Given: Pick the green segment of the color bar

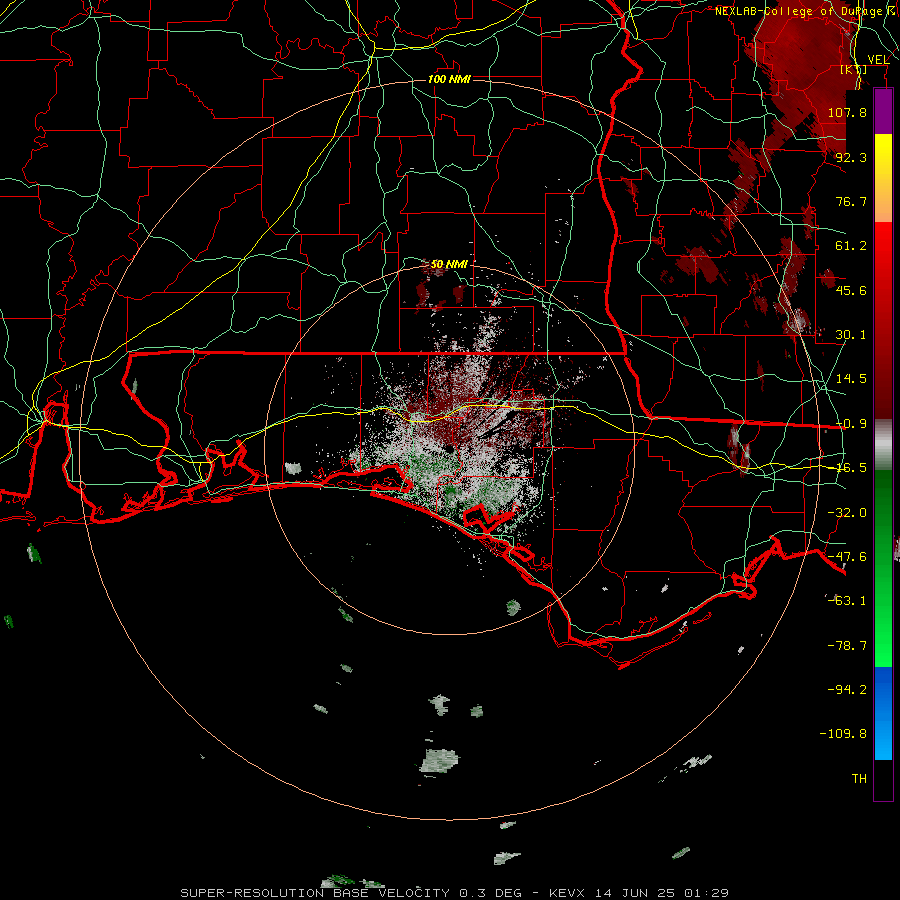Looking at the screenshot, I should (x=883, y=568).
